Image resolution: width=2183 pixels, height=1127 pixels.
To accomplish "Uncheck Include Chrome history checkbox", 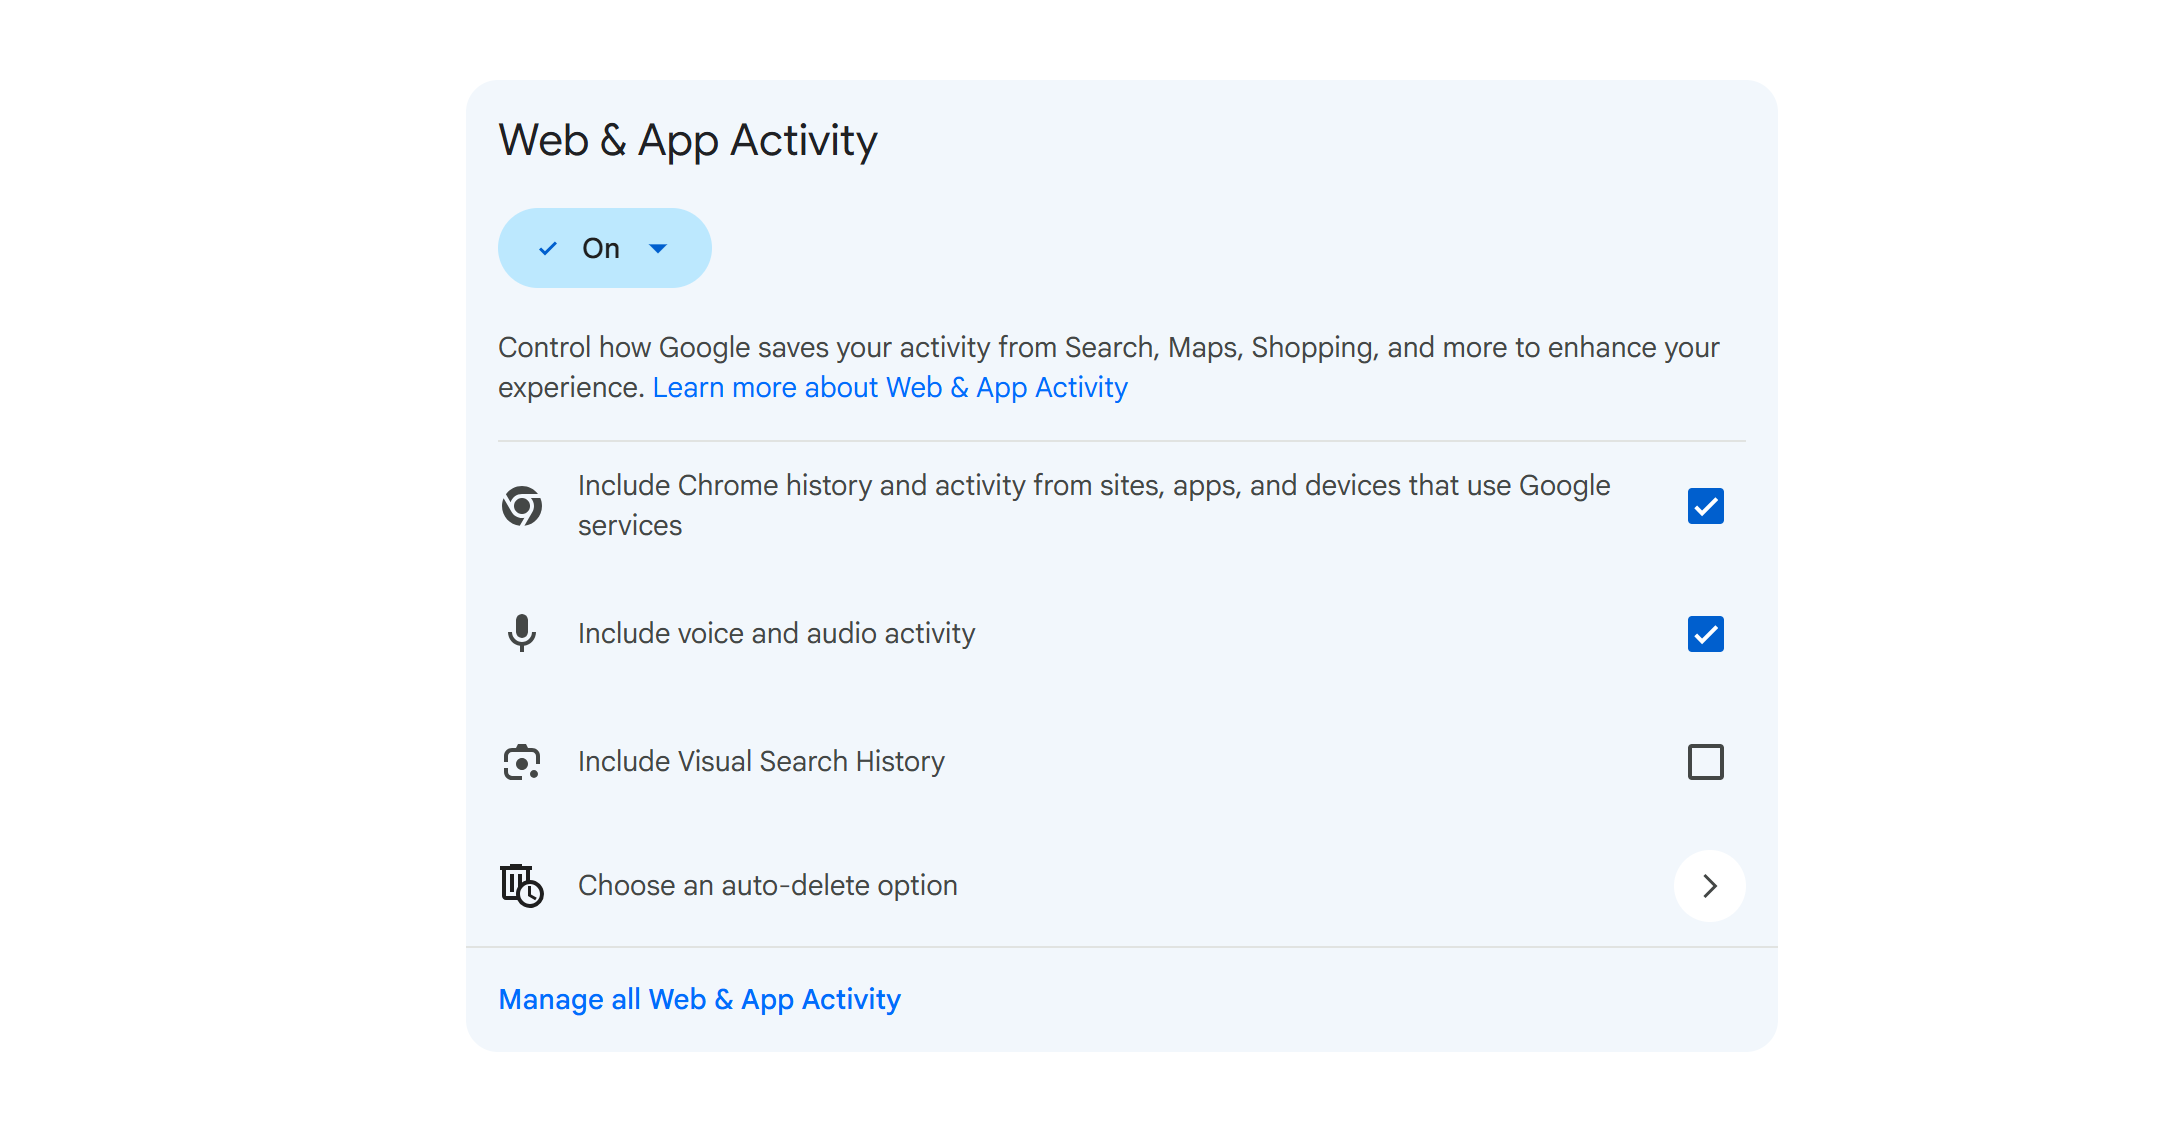I will point(1706,506).
